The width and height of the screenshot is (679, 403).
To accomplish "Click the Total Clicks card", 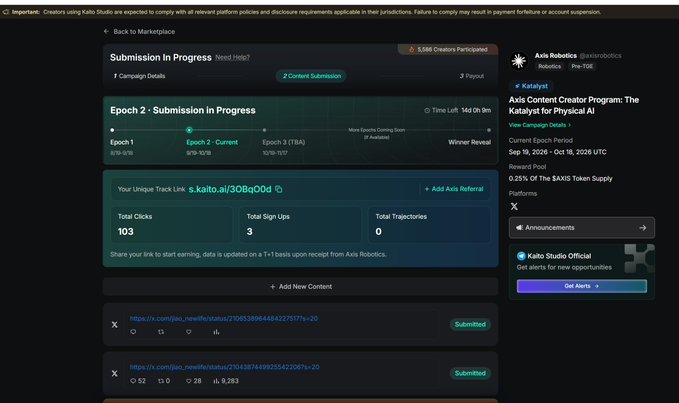I will click(x=172, y=225).
